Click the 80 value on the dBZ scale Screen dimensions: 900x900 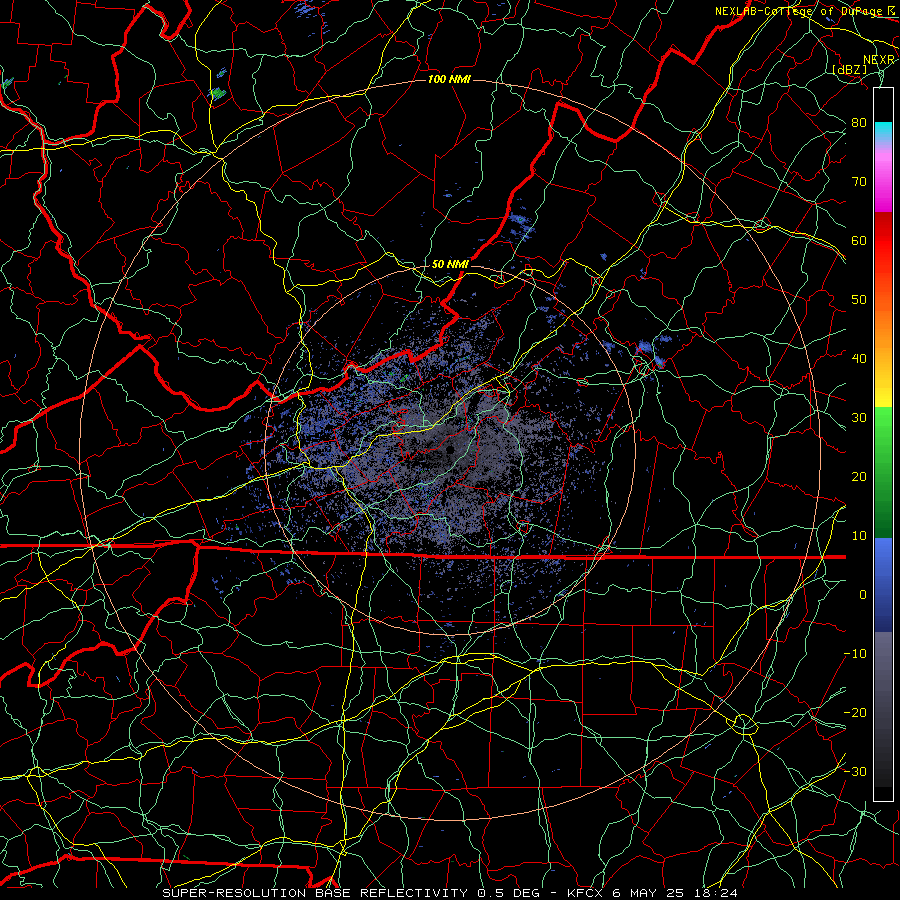click(x=859, y=123)
